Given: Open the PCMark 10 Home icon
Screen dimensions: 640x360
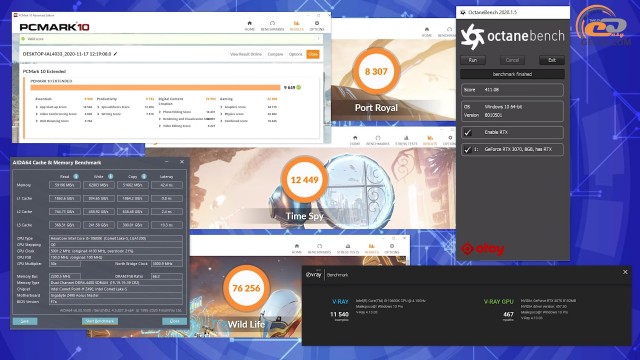Looking at the screenshot, I should pos(249,24).
